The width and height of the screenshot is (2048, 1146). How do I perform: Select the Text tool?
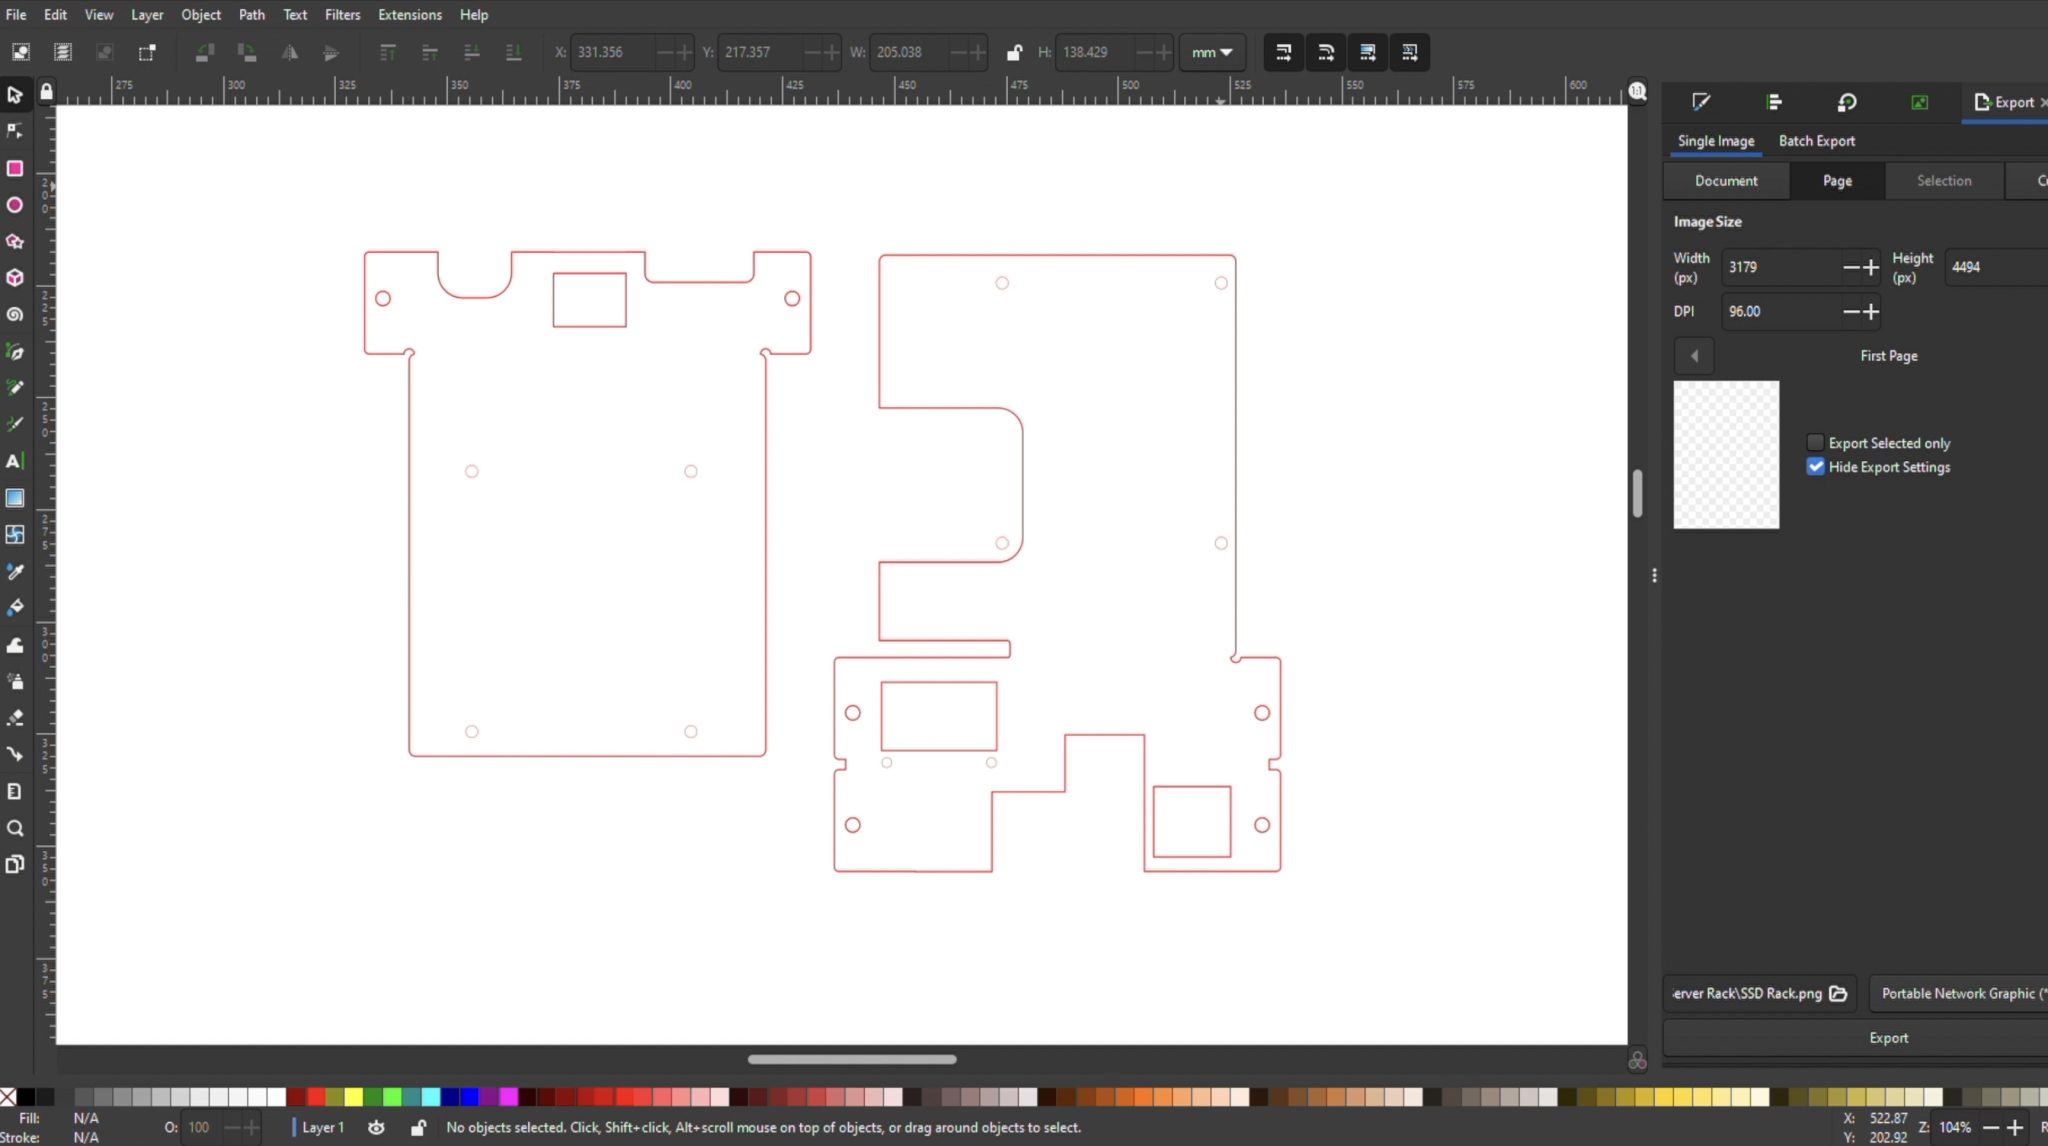click(x=15, y=461)
